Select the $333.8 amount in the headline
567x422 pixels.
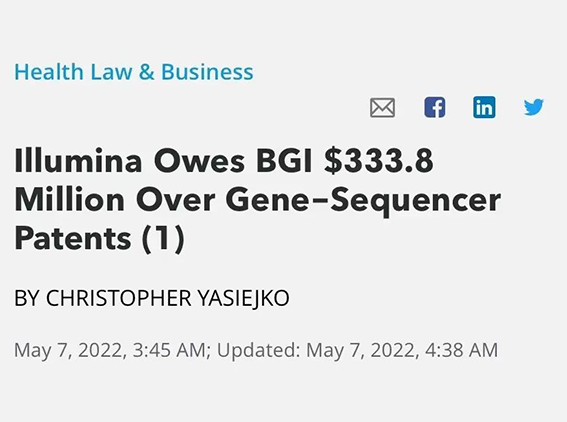point(379,161)
